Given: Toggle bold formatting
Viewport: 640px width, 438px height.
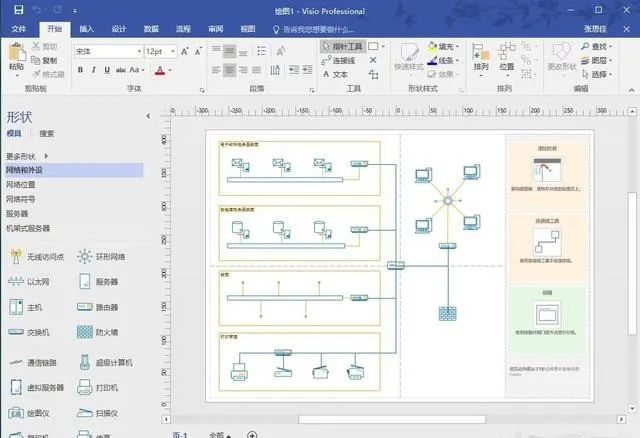Looking at the screenshot, I should point(80,70).
